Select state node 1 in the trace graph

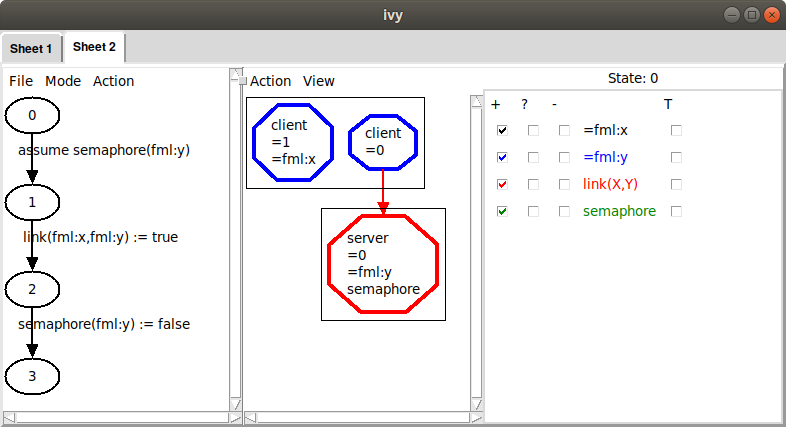tap(32, 202)
